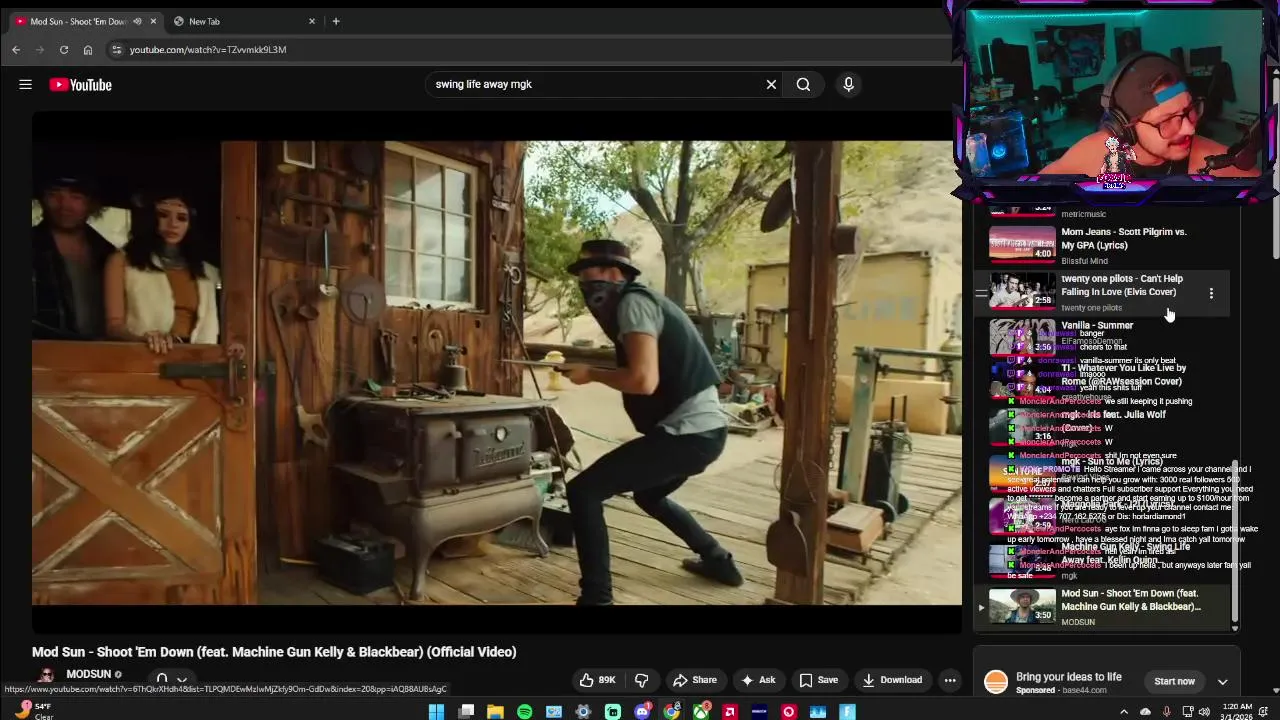
Task: Open the Bring your ideas to life ad
Action: click(x=1069, y=677)
